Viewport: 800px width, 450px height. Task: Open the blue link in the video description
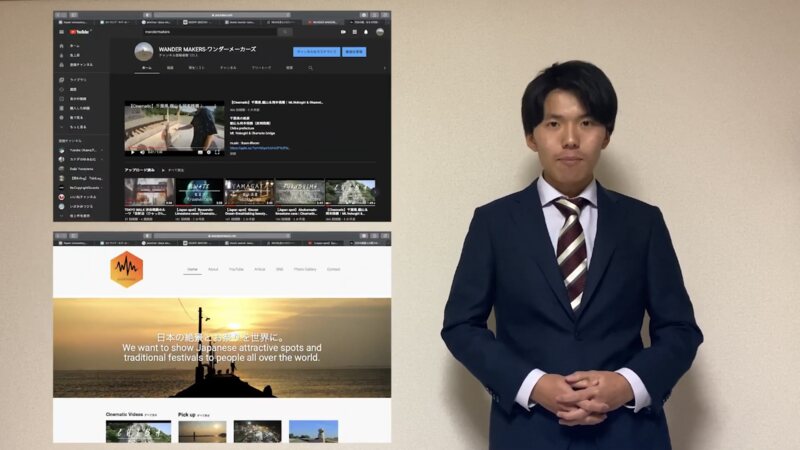coord(260,148)
